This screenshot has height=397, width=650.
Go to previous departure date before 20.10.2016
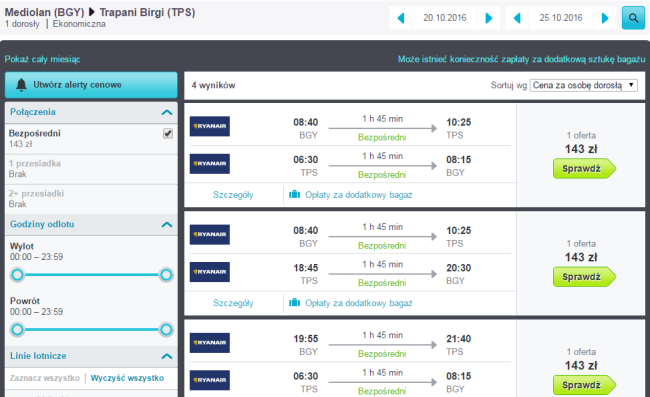pyautogui.click(x=401, y=18)
